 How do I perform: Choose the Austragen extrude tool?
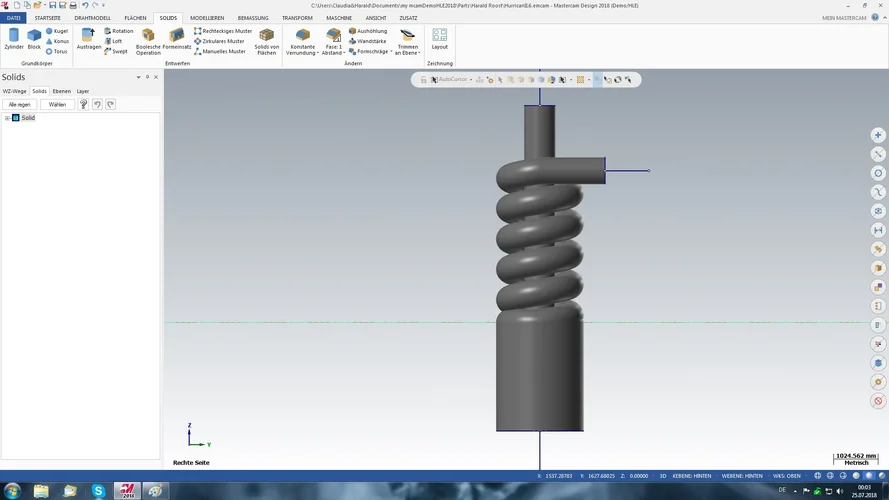(x=89, y=39)
